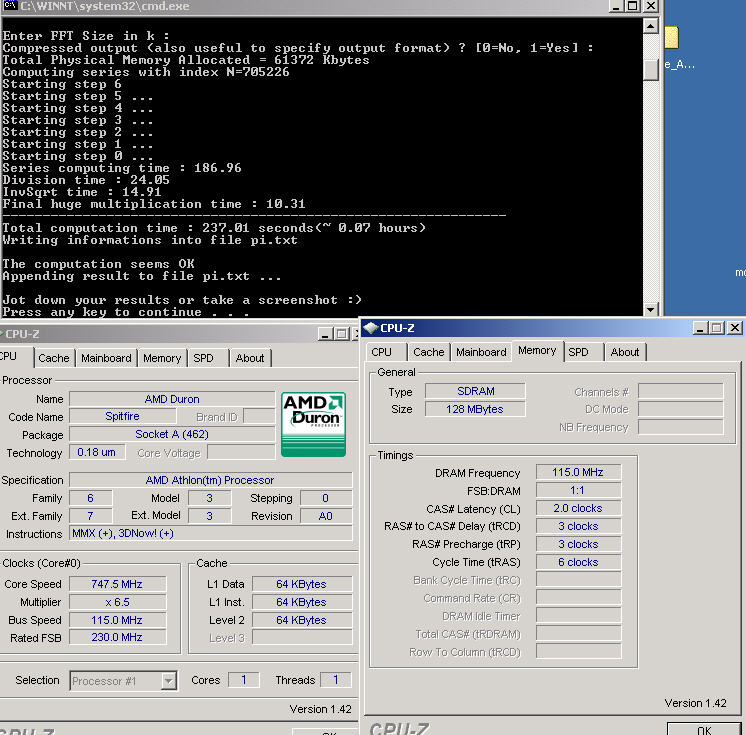Viewport: 746px width, 735px height.
Task: Click the Cycle Time 6 clocks value
Action: [578, 562]
